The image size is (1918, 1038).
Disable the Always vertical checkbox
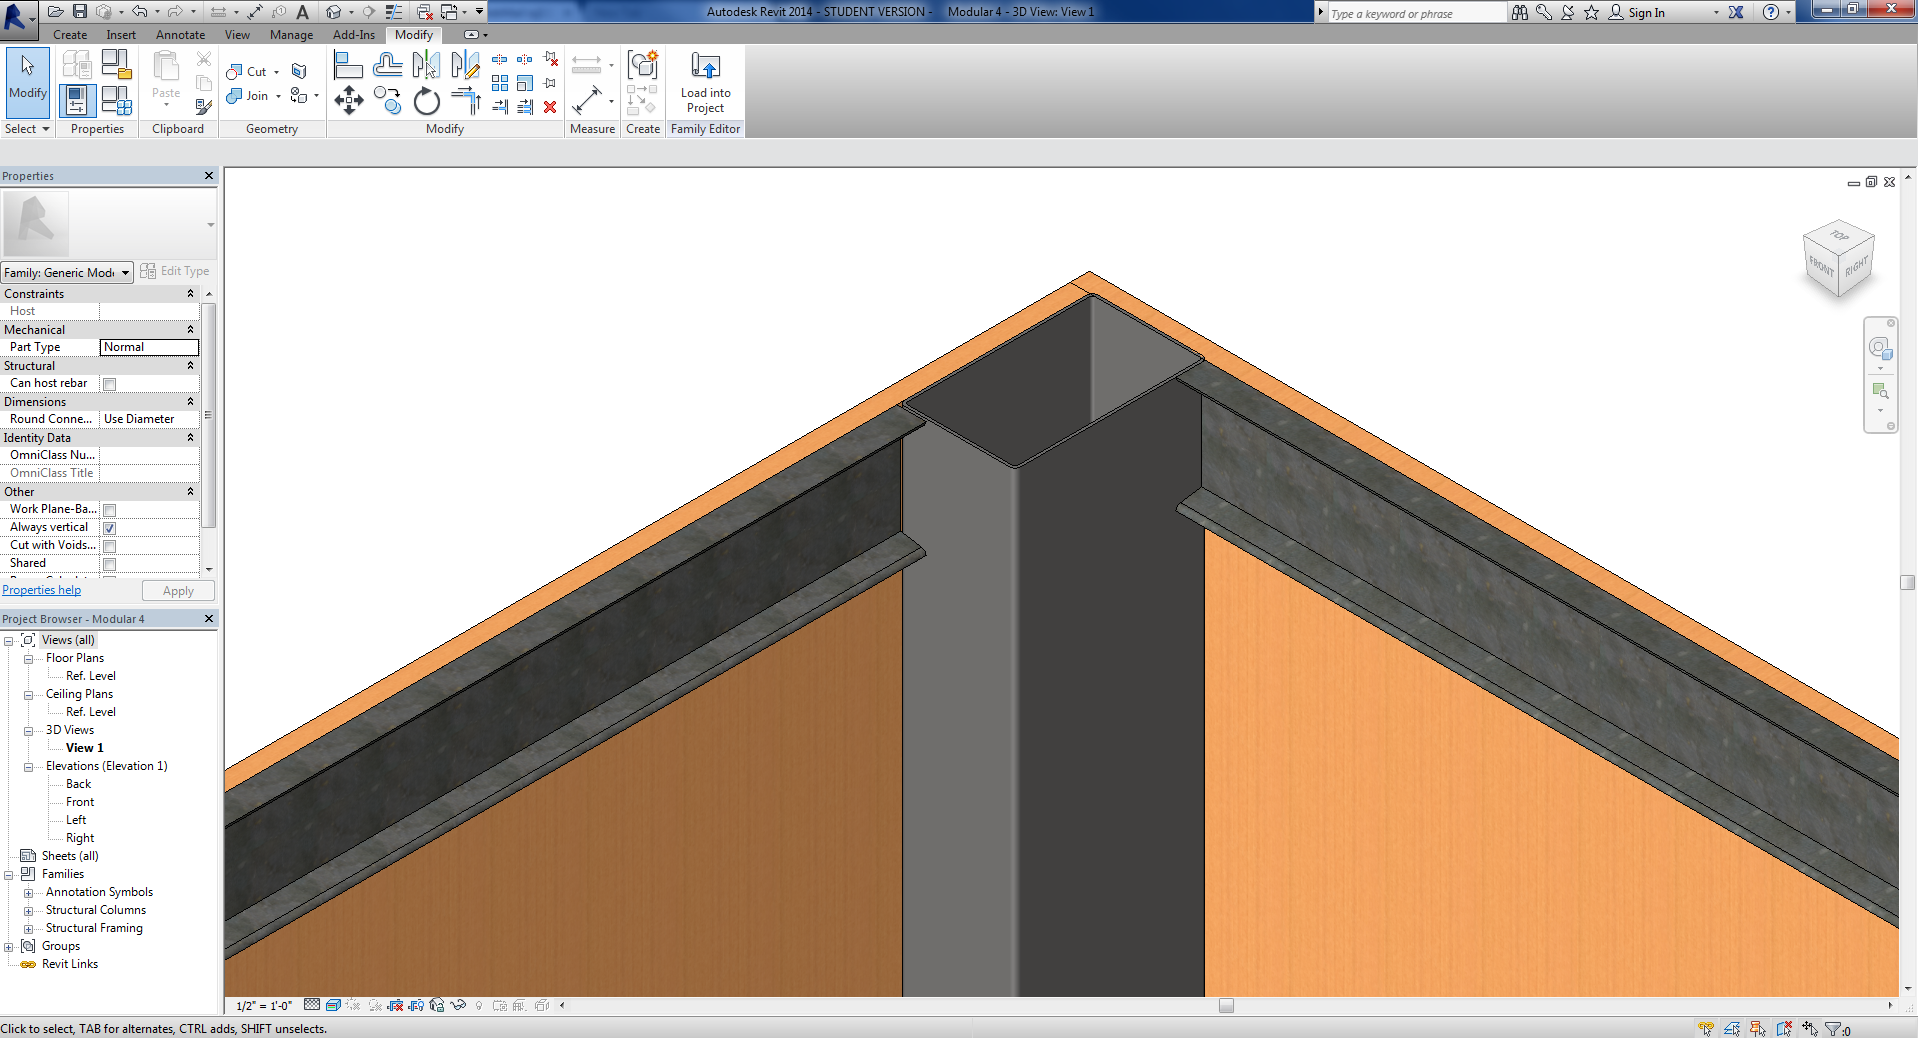click(x=108, y=527)
